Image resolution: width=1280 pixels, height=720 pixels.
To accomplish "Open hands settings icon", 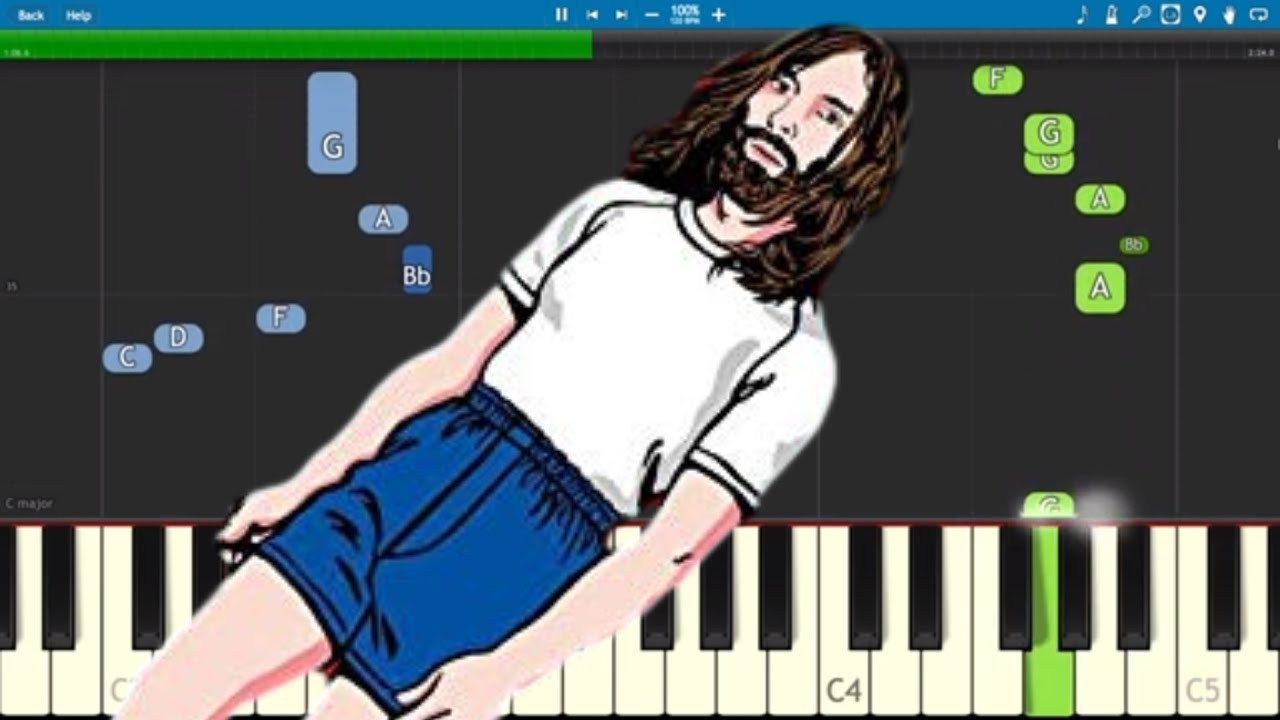I will coord(1229,15).
